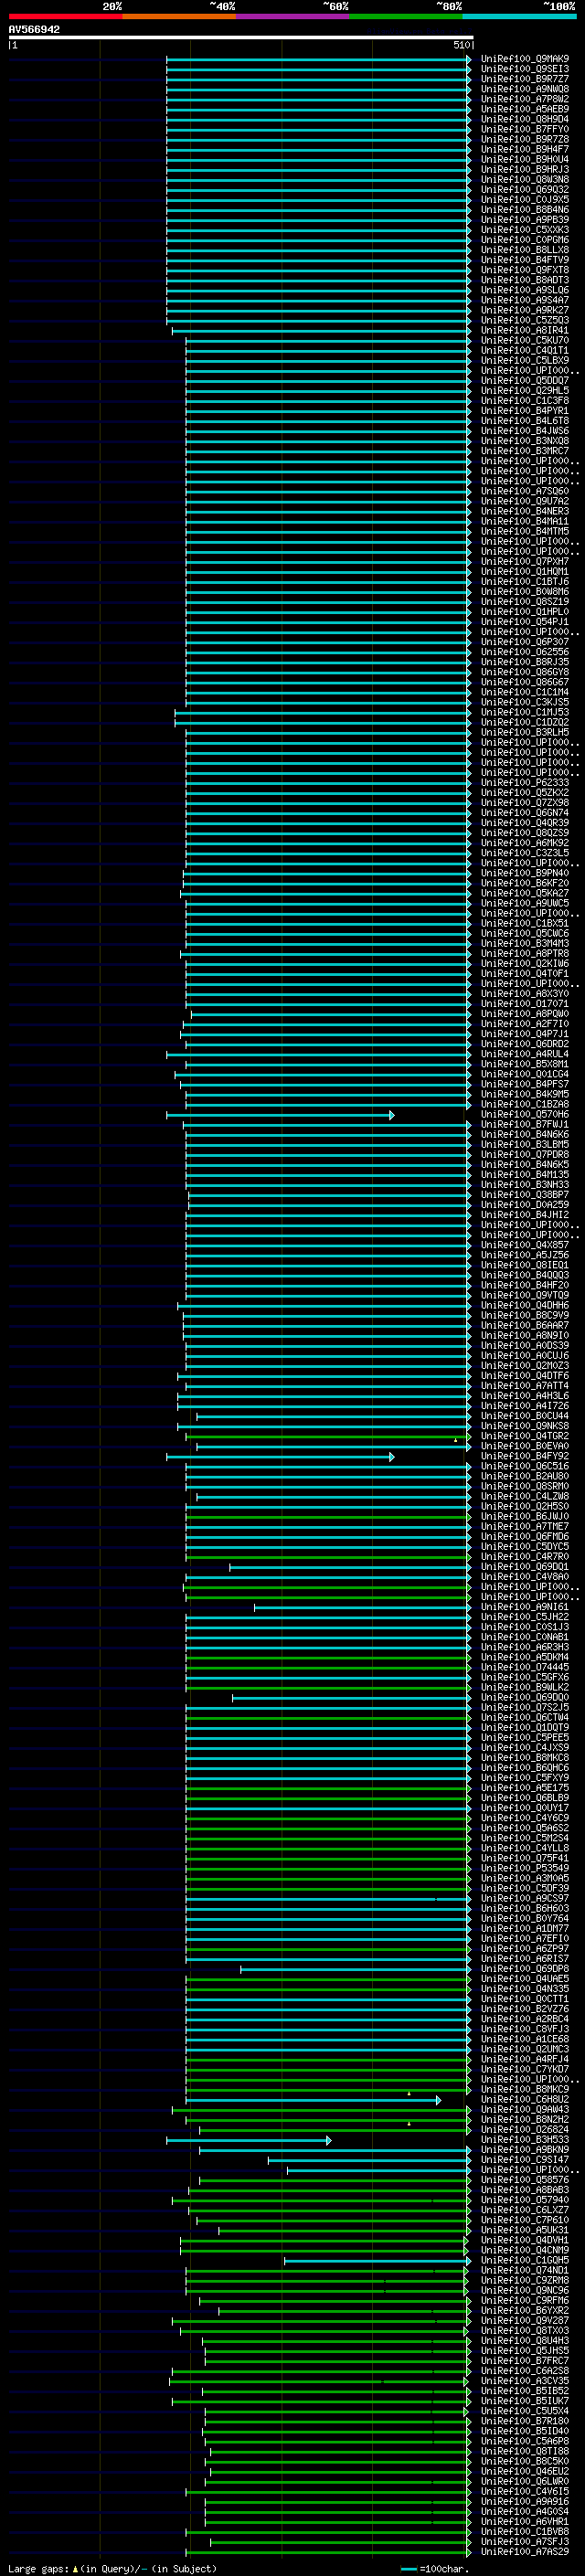Select hit label UniRef100_Q7PDR8
Viewport: 585px width, 2576px height.
tap(524, 1155)
